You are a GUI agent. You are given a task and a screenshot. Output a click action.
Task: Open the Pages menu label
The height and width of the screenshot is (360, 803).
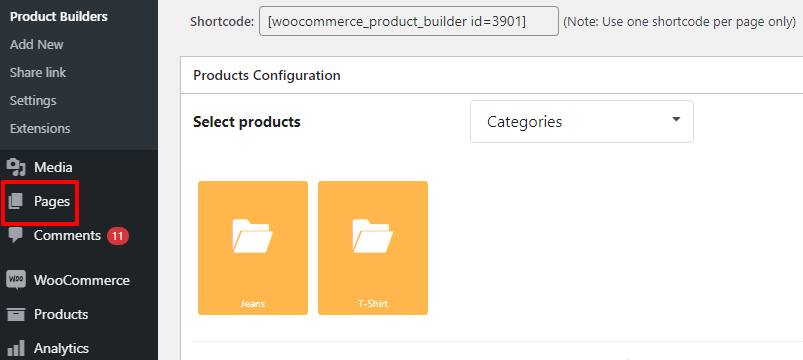tap(52, 202)
